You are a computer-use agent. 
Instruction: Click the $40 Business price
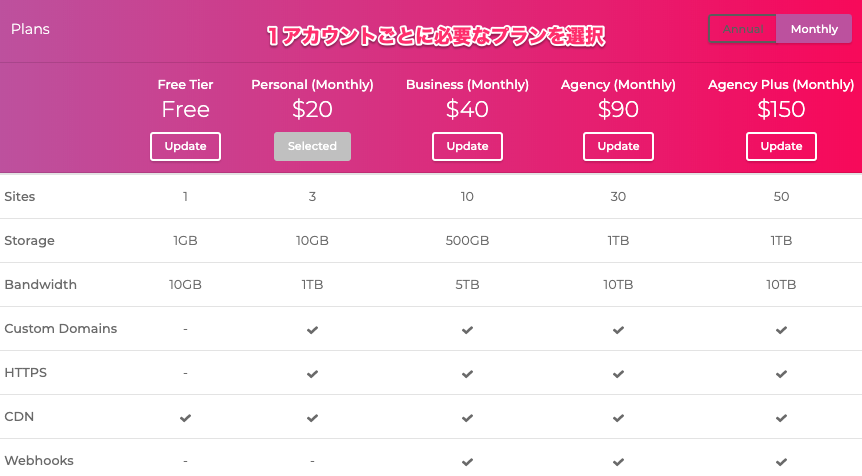(x=467, y=109)
